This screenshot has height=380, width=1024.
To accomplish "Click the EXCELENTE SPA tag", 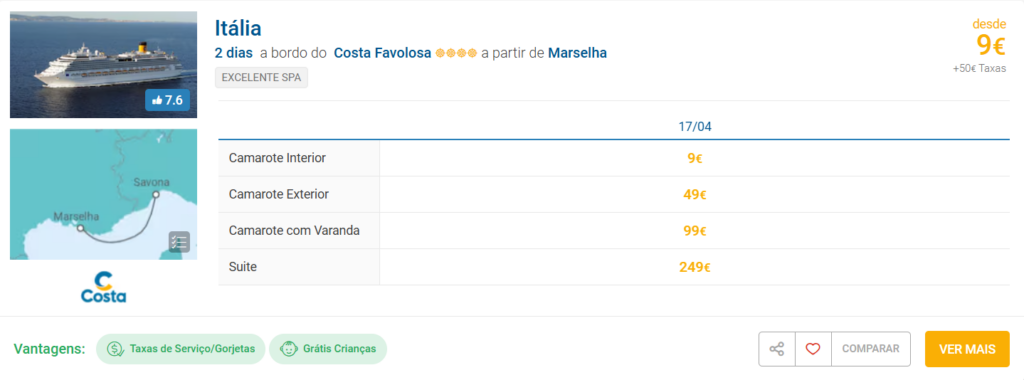I will coord(261,78).
